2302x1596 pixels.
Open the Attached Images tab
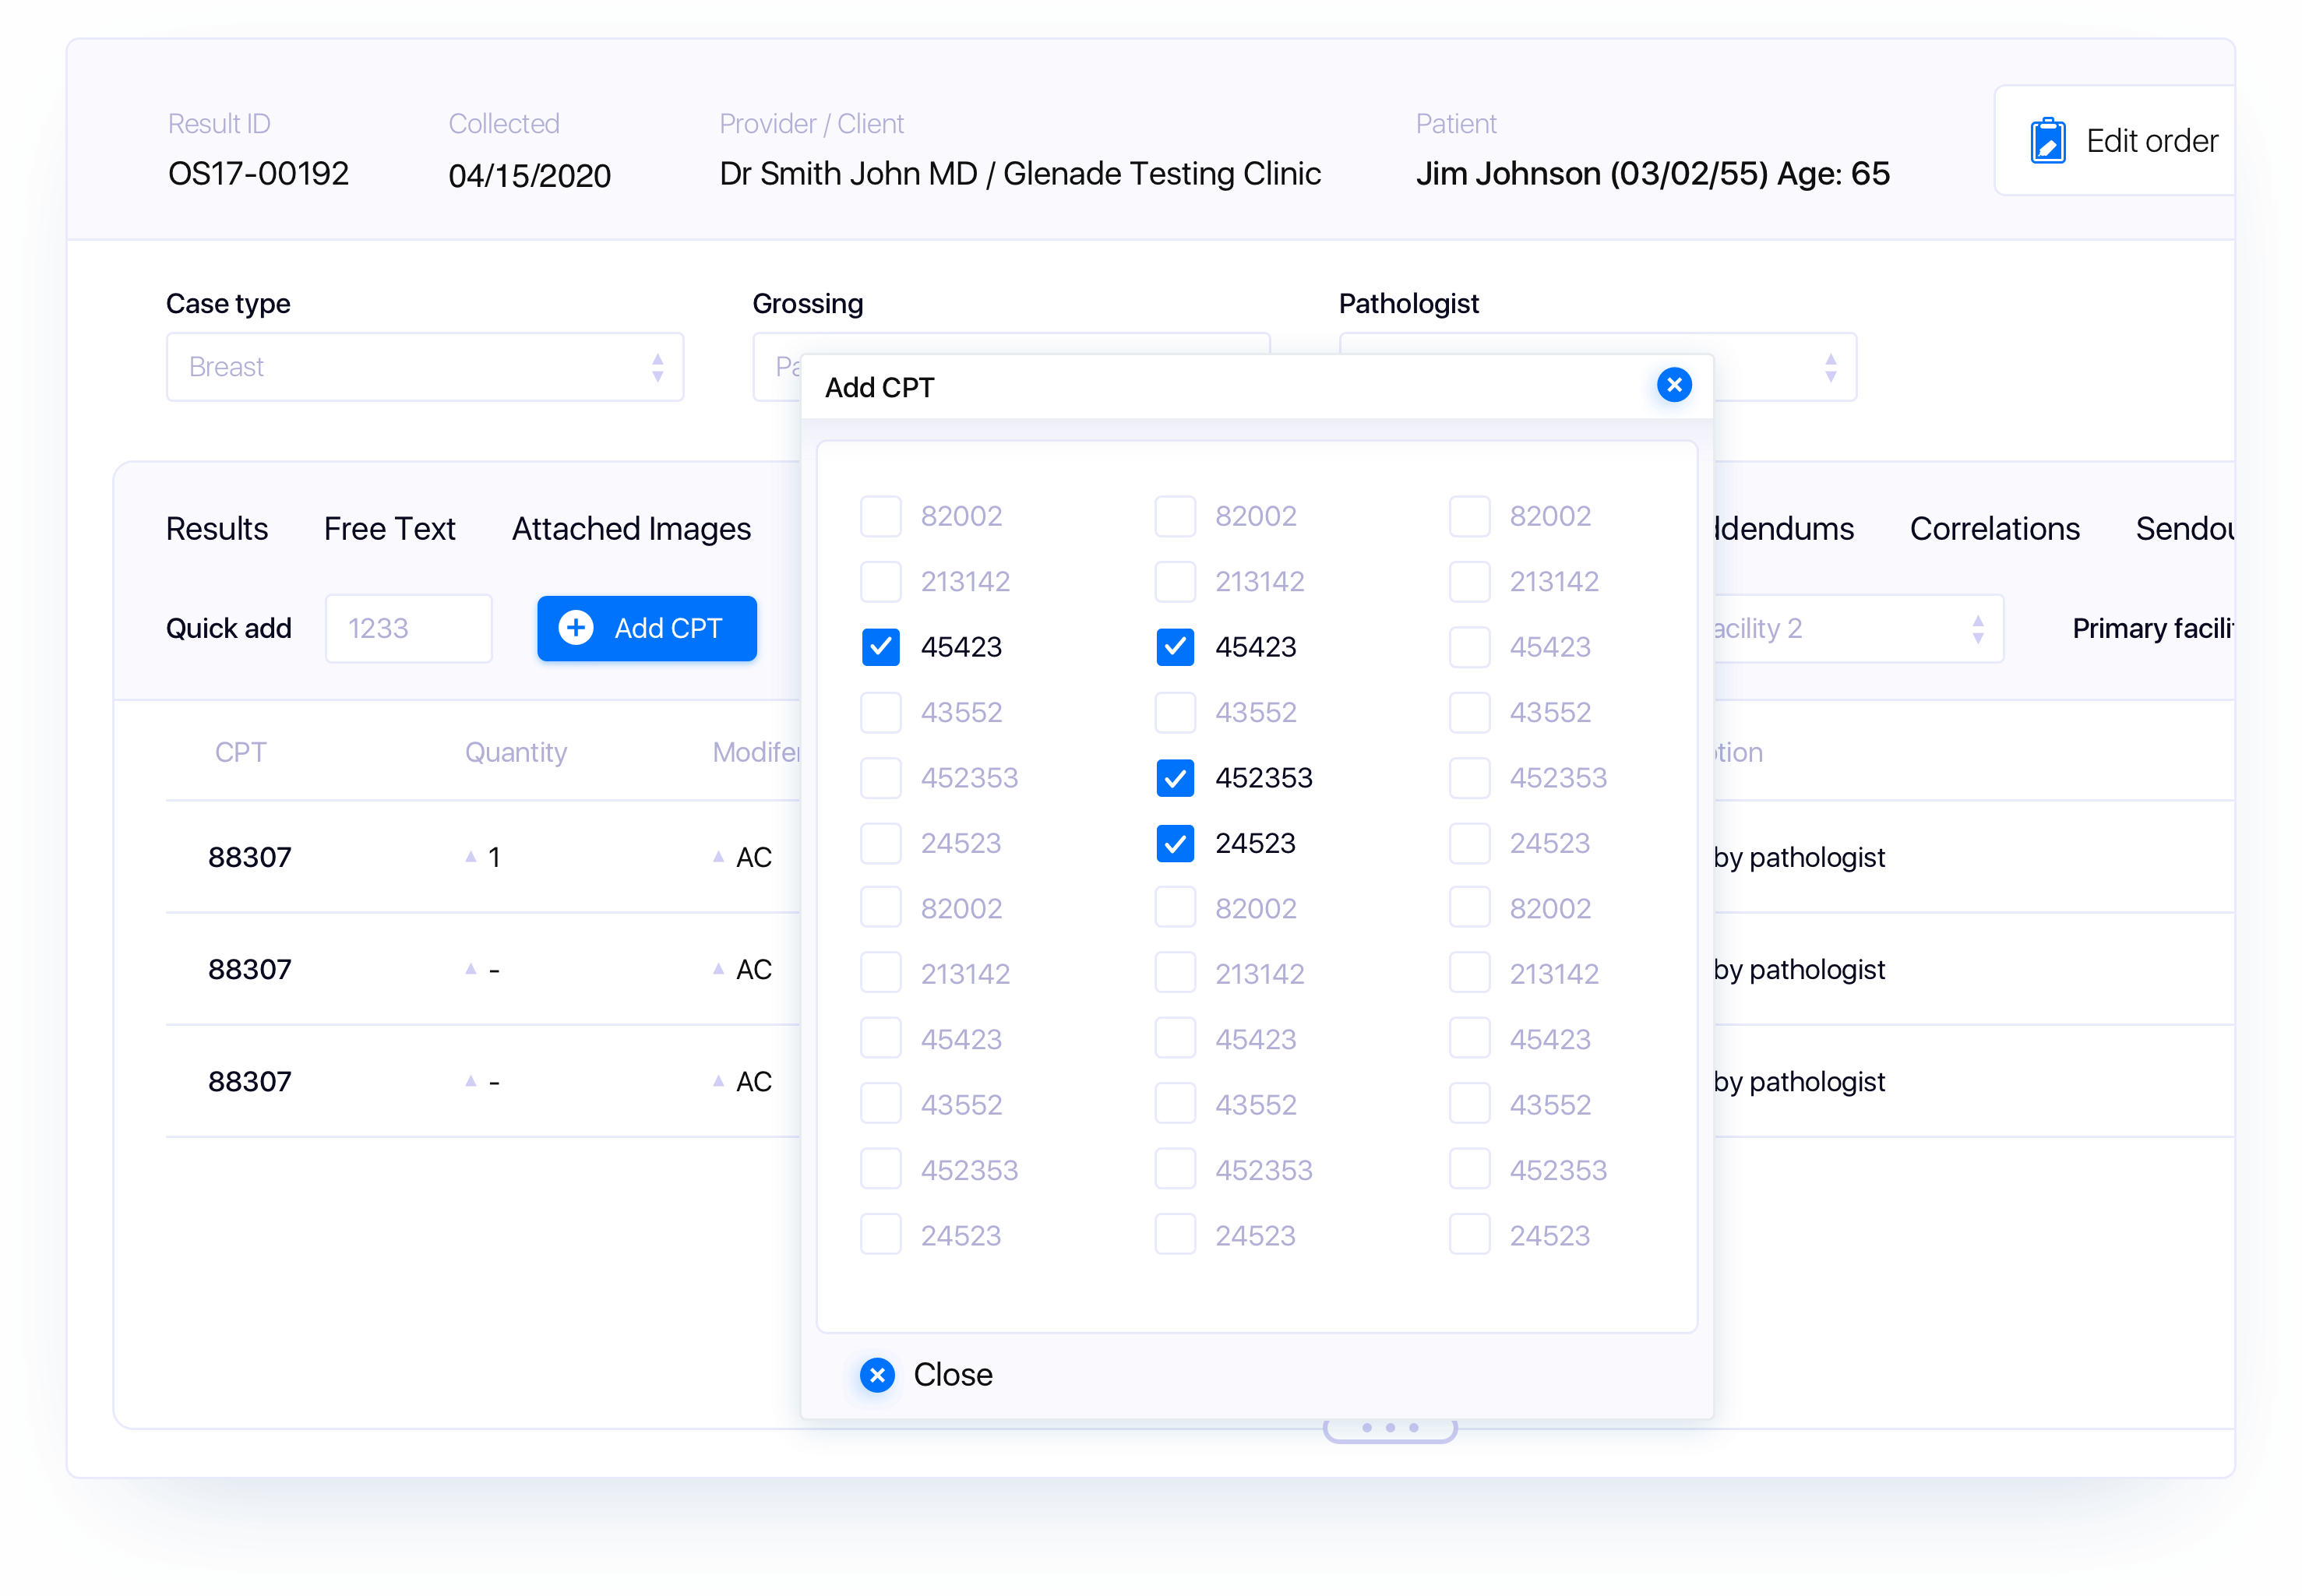(631, 529)
